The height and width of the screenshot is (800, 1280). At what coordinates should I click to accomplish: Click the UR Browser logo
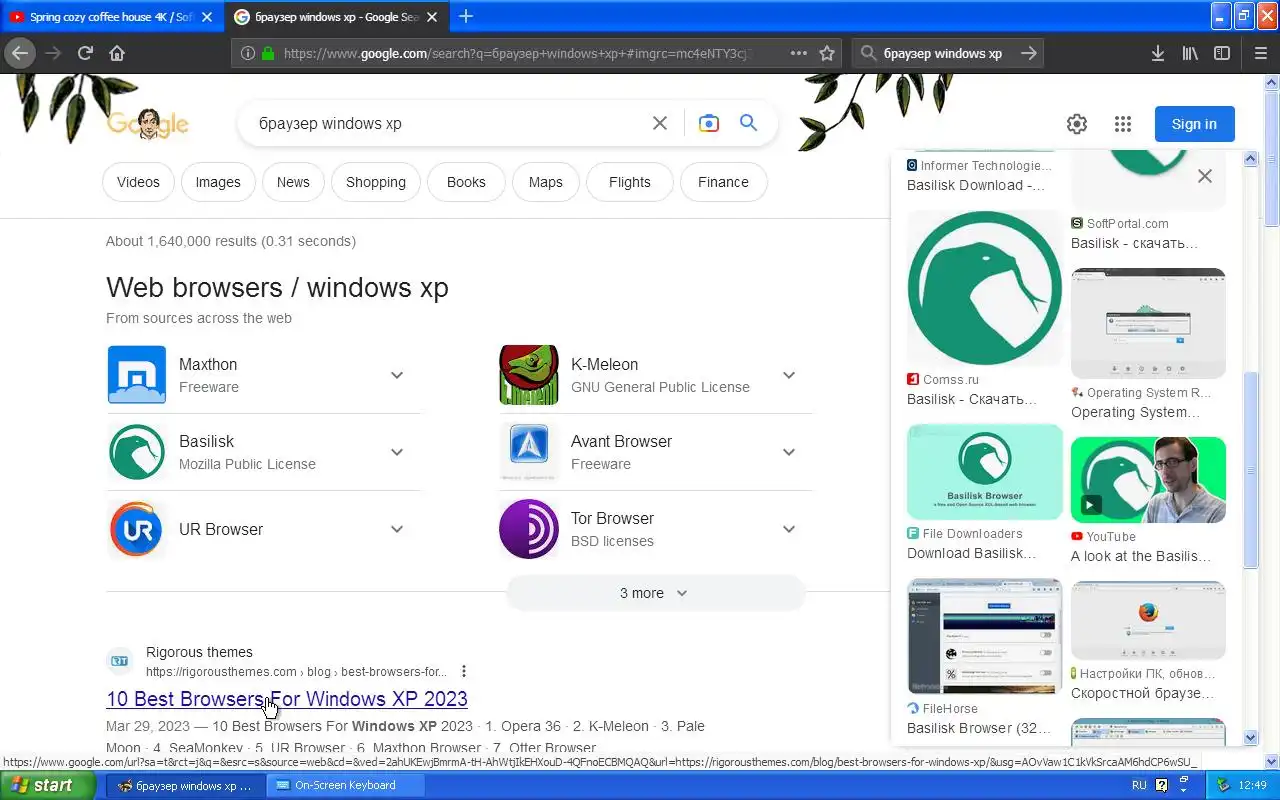[x=136, y=529]
